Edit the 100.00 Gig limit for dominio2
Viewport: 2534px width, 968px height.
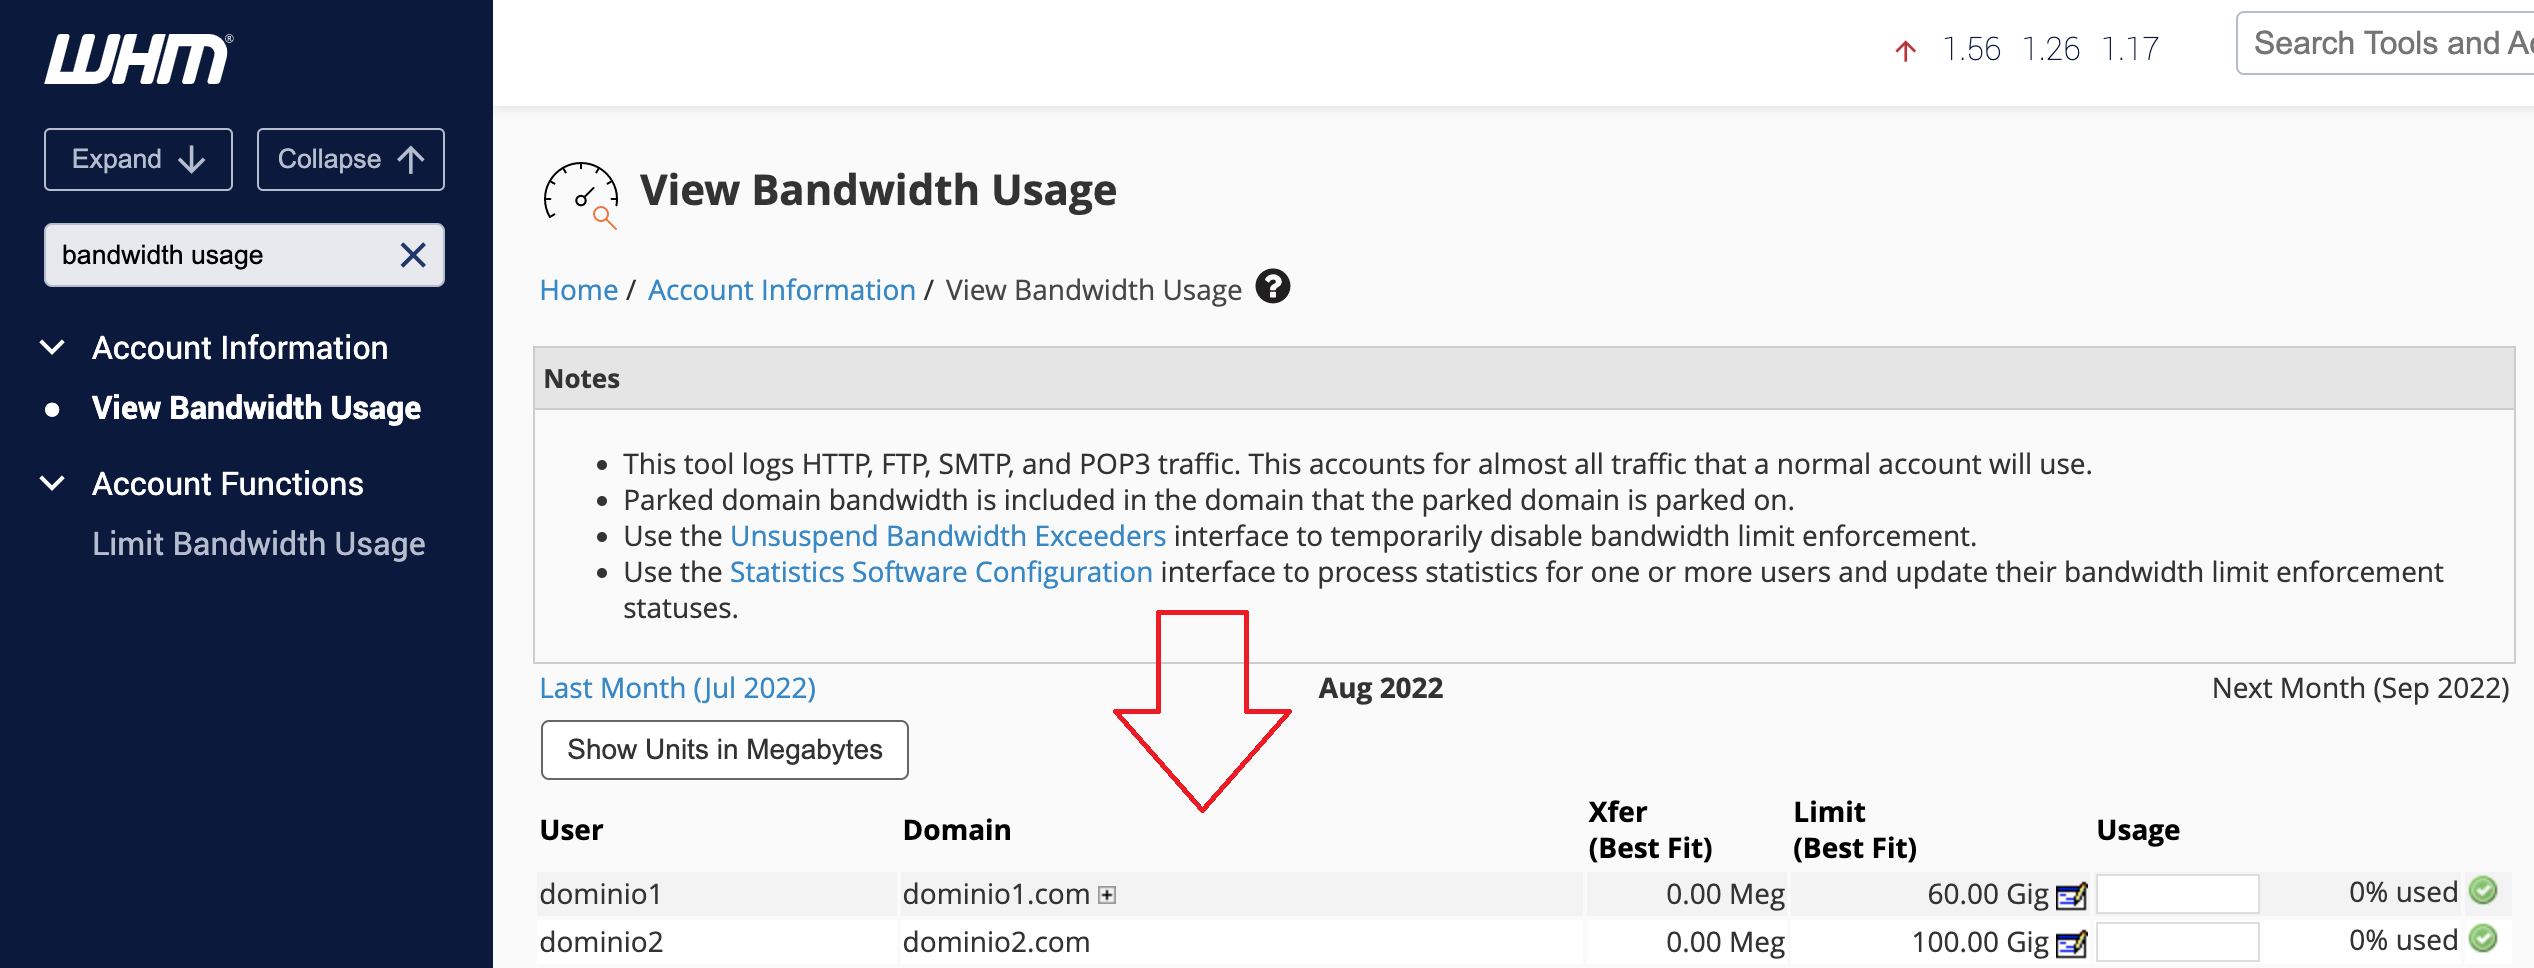(x=2071, y=943)
